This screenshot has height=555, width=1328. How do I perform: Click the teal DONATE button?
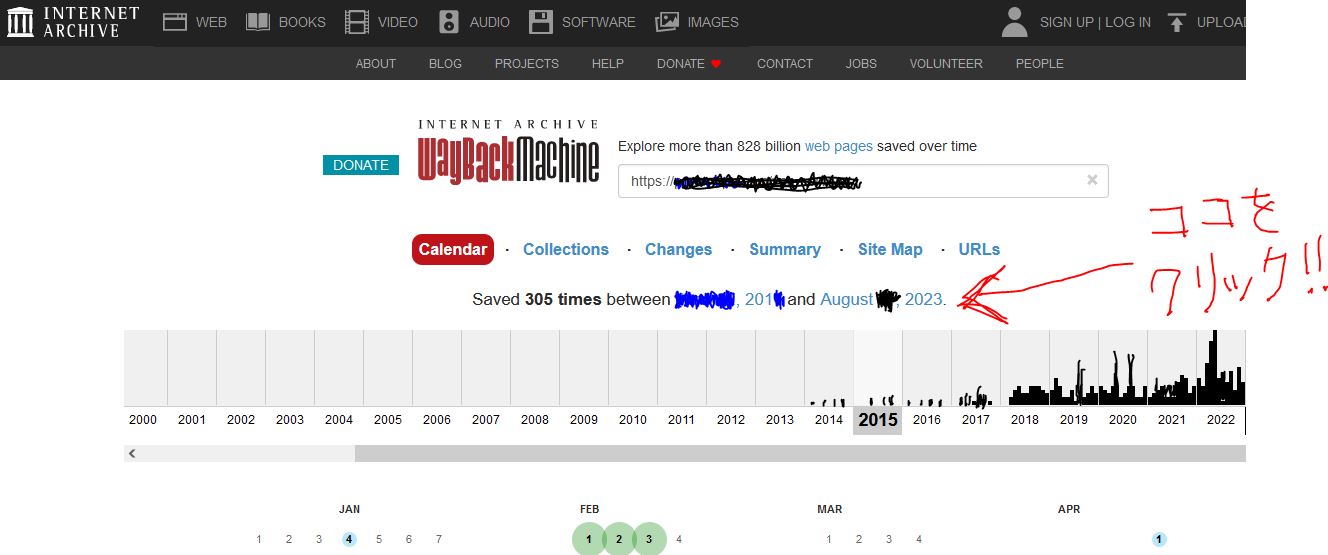tap(361, 165)
